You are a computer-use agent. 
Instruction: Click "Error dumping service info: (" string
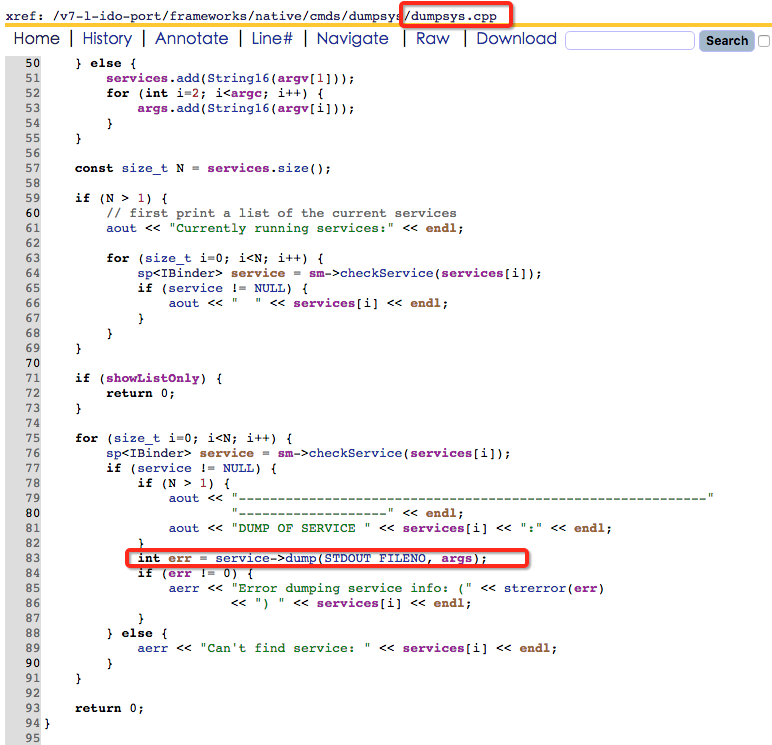[352, 588]
